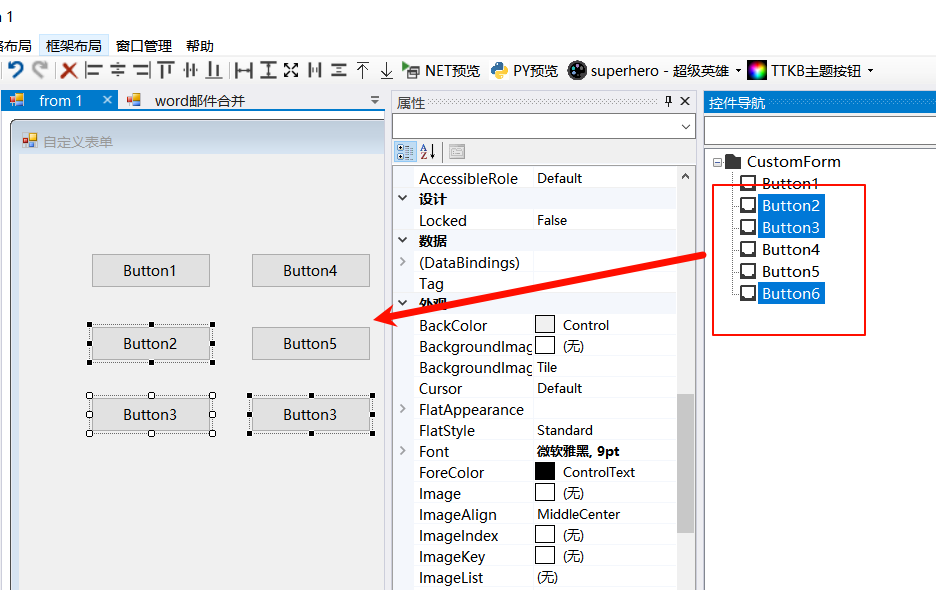Open the TTKB主题按钮 dropdown arrow

[870, 71]
